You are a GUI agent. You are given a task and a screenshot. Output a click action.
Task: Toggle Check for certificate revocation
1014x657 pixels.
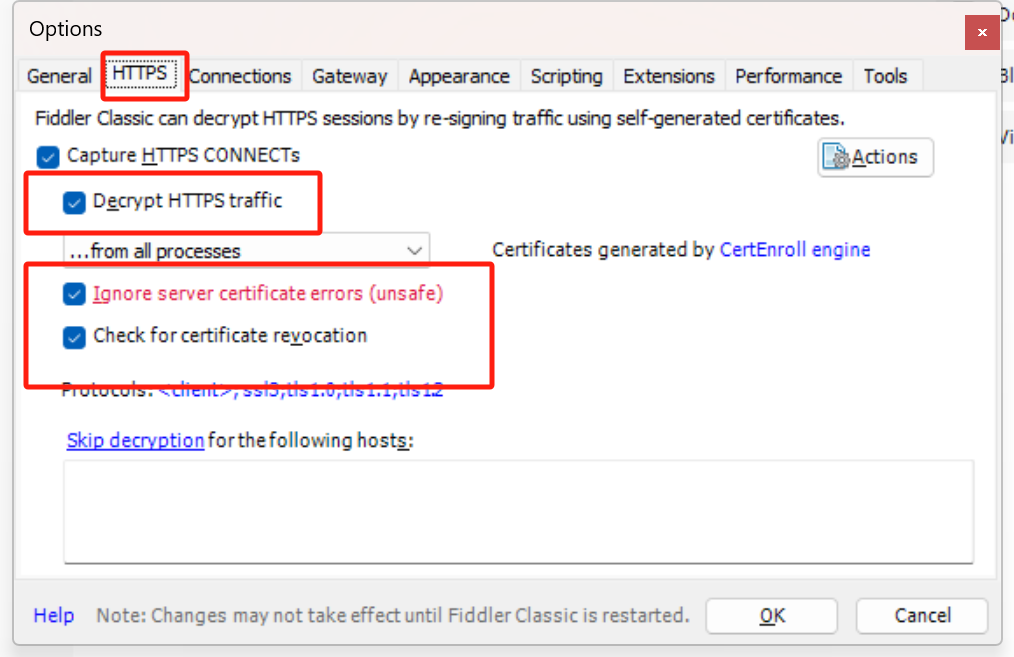click(74, 337)
